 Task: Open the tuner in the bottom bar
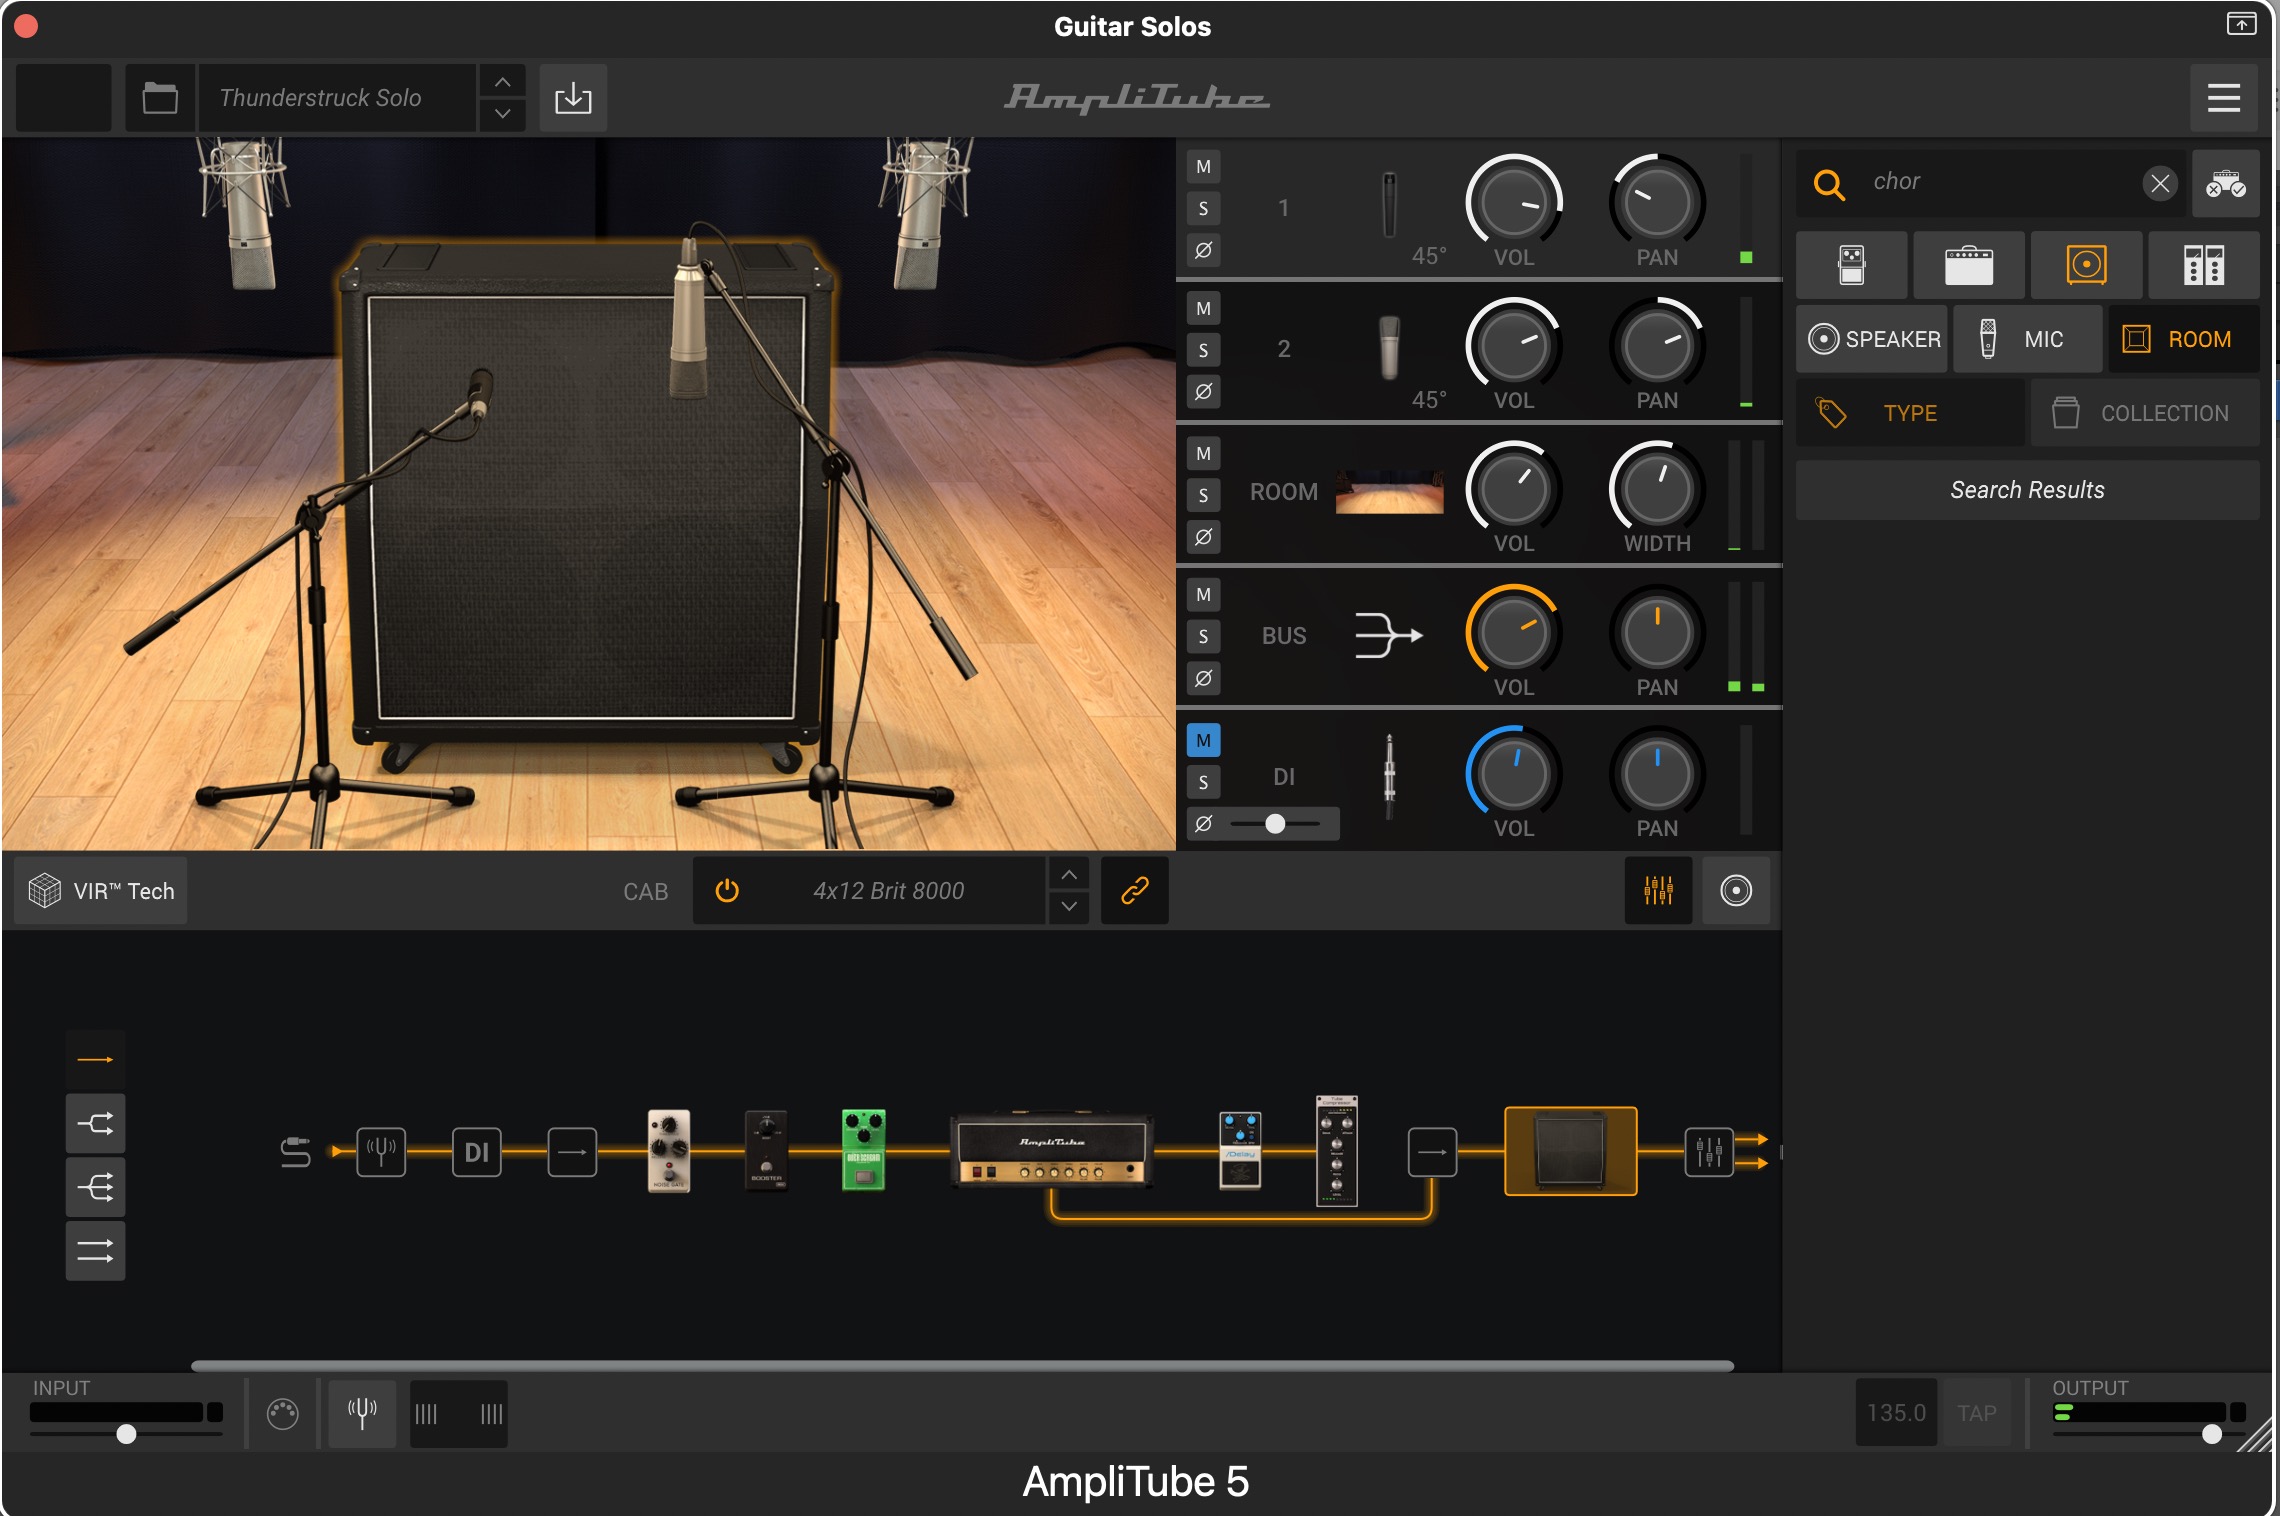click(362, 1414)
